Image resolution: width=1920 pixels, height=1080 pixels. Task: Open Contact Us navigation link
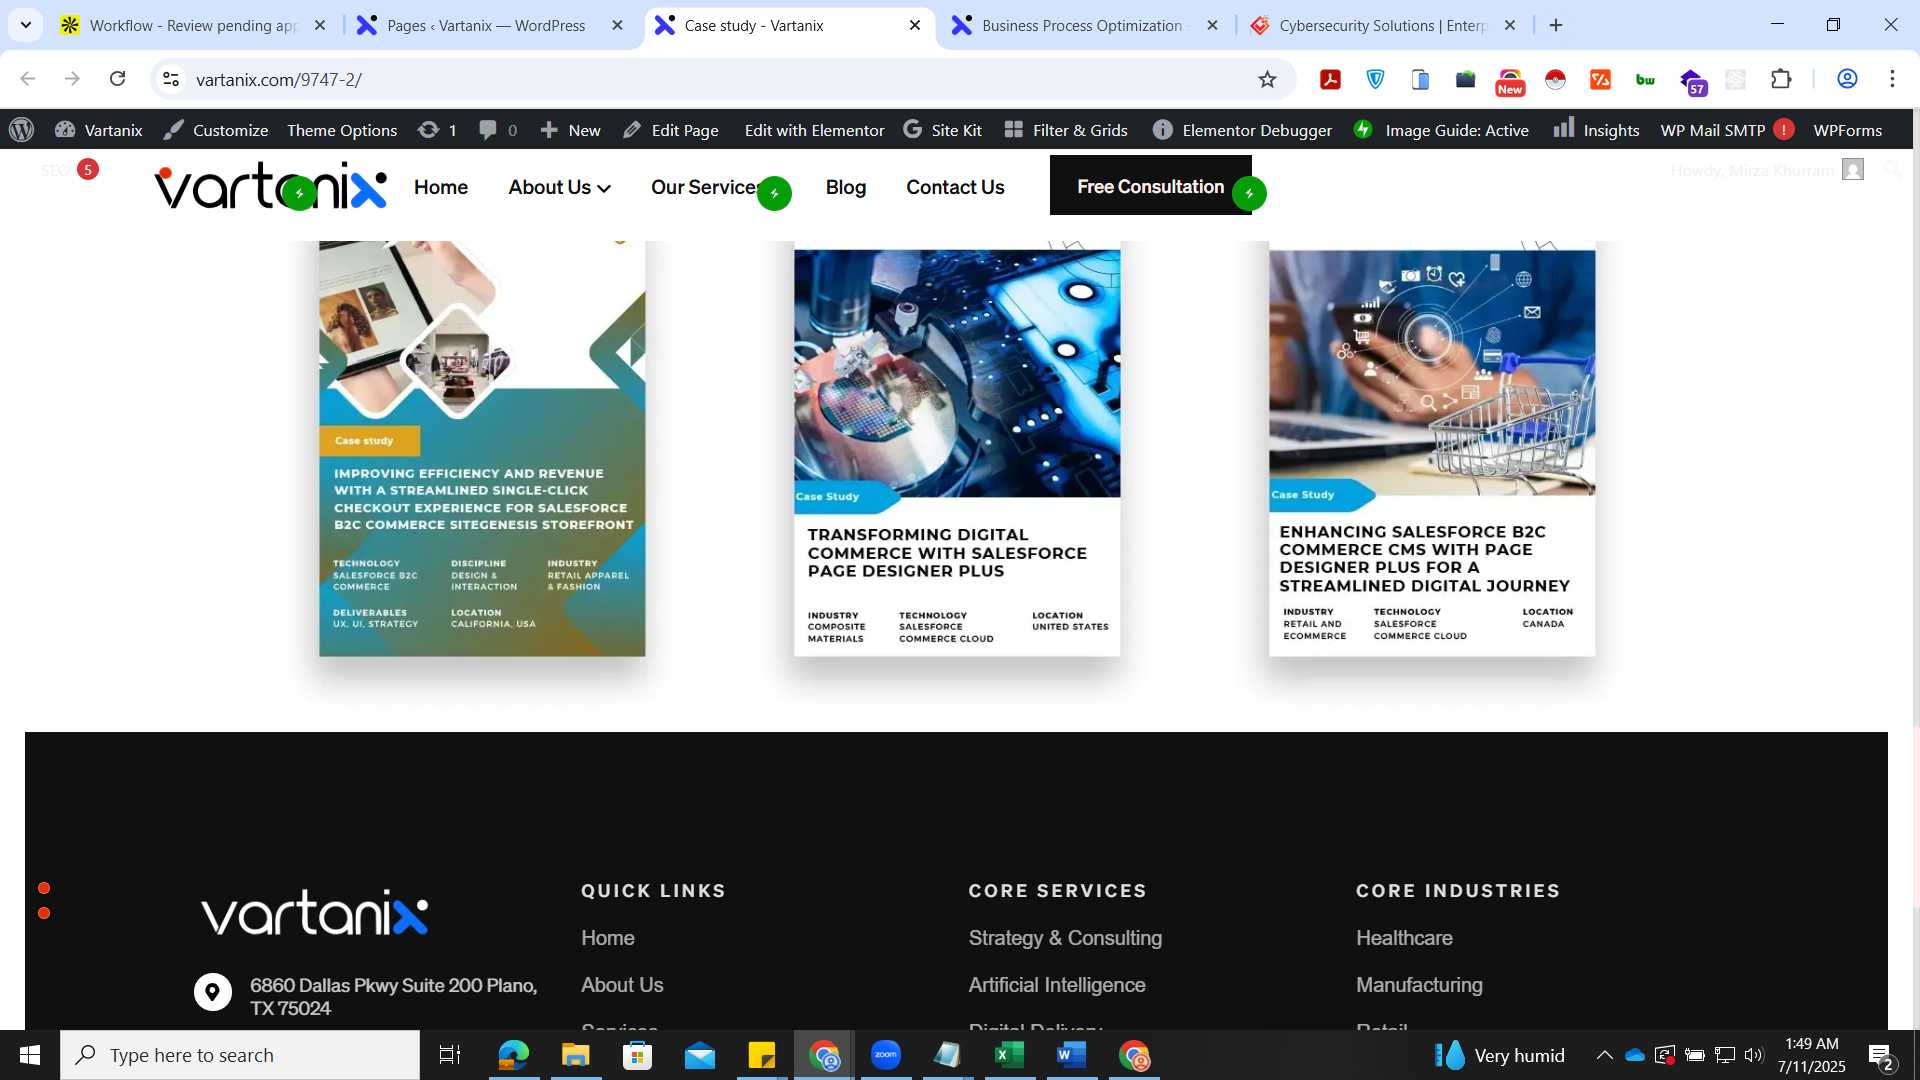(955, 187)
